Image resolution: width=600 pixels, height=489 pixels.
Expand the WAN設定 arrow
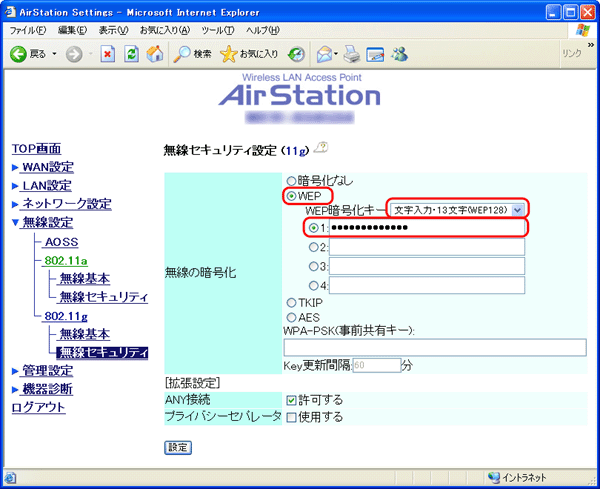click(x=15, y=167)
